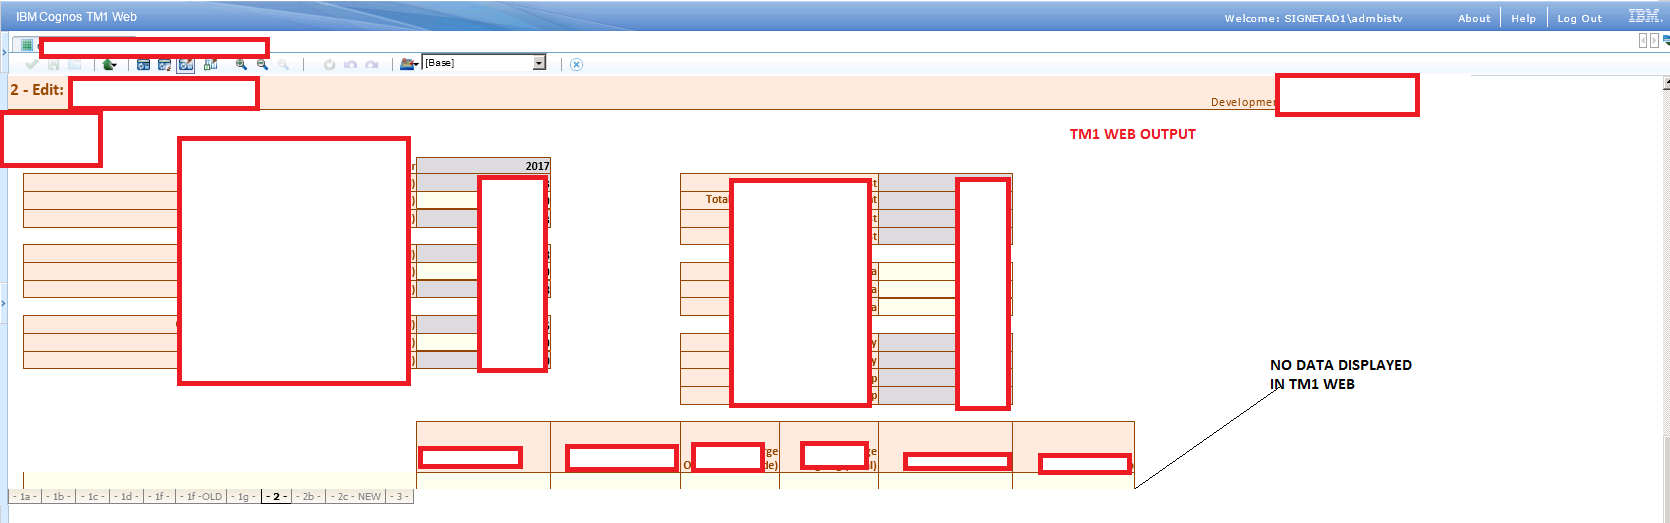1670x523 pixels.
Task: Click the 2017 column header cell
Action: pyautogui.click(x=483, y=166)
